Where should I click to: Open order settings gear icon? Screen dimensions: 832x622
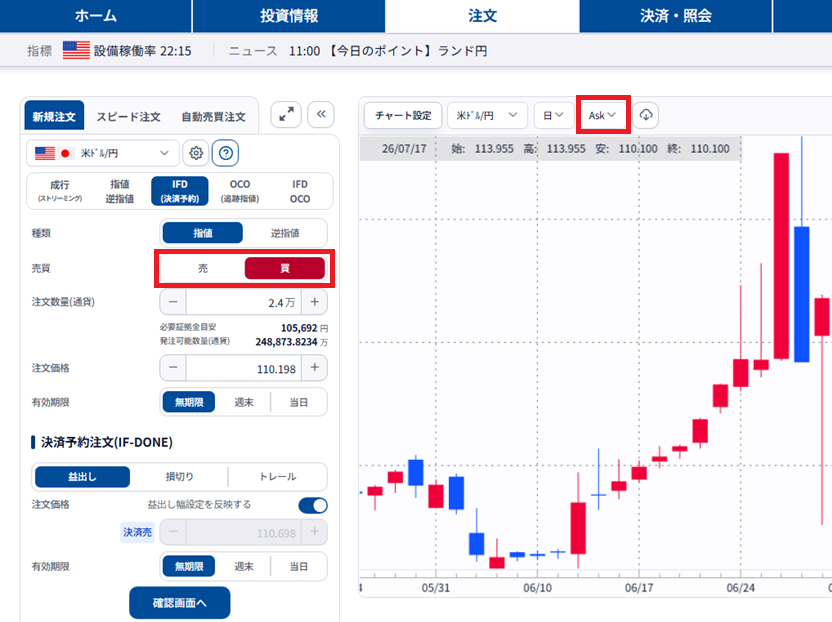pos(196,153)
